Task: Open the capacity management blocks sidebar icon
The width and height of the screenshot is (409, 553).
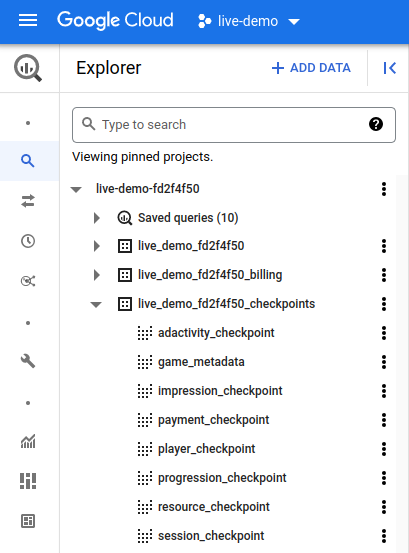Action: click(x=28, y=481)
